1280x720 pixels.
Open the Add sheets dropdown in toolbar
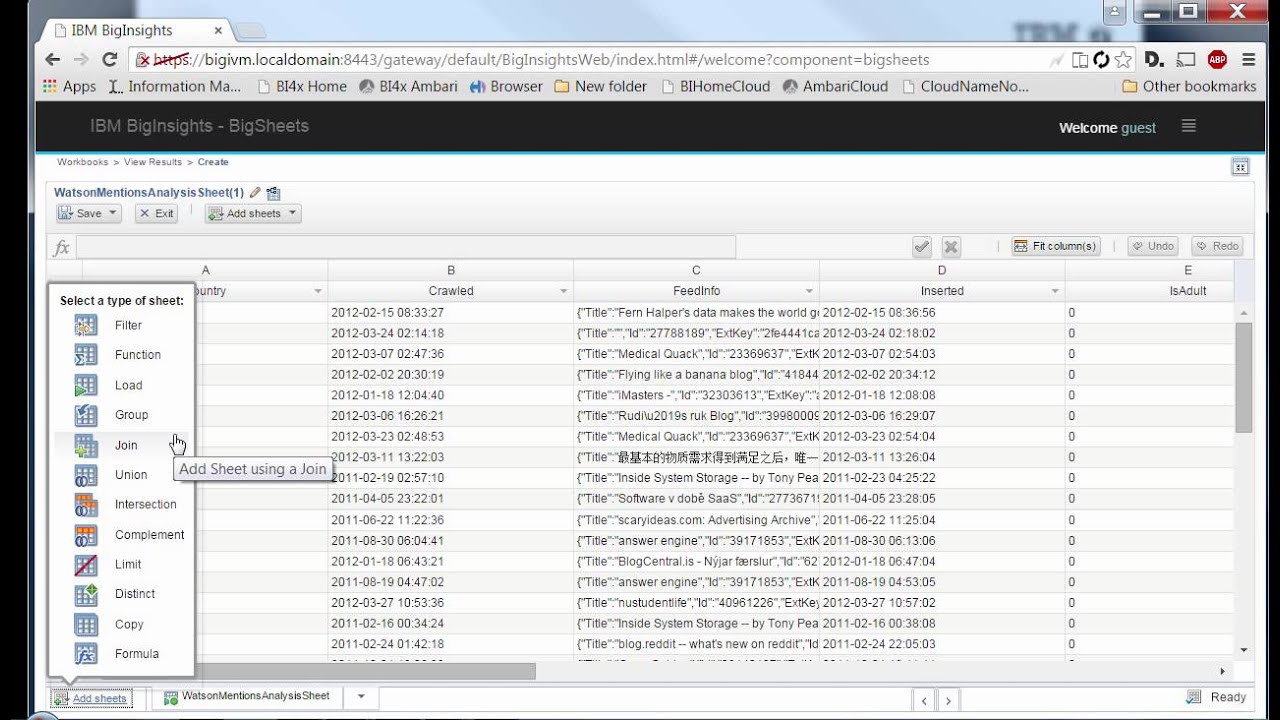pyautogui.click(x=253, y=213)
